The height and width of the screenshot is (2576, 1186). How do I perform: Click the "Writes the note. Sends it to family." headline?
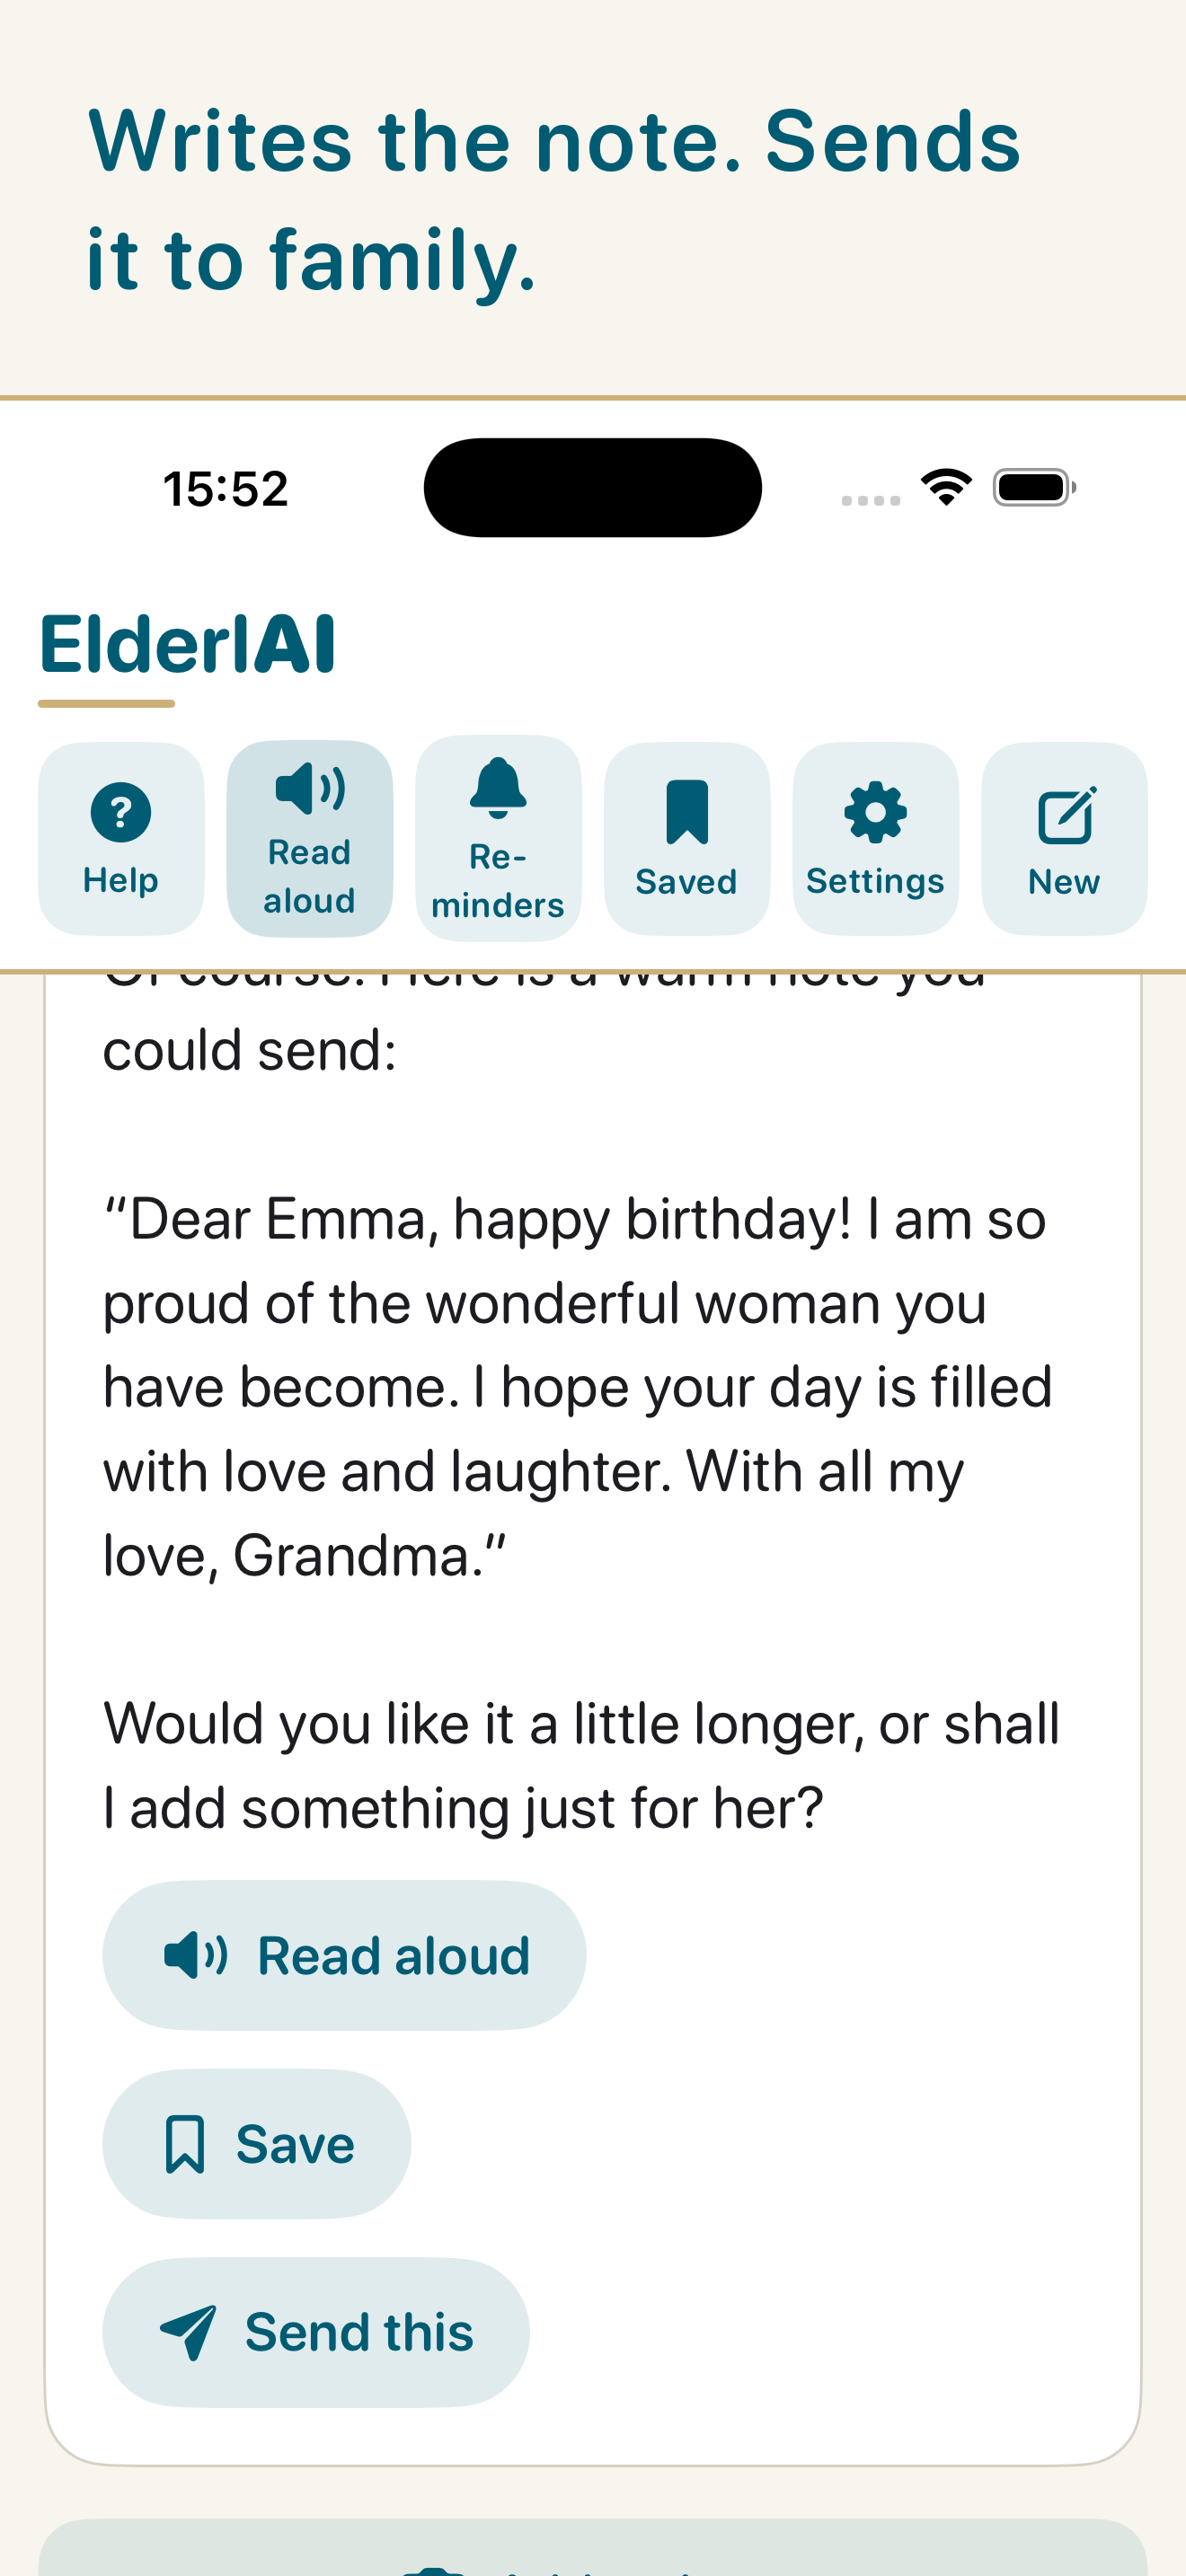click(x=553, y=200)
